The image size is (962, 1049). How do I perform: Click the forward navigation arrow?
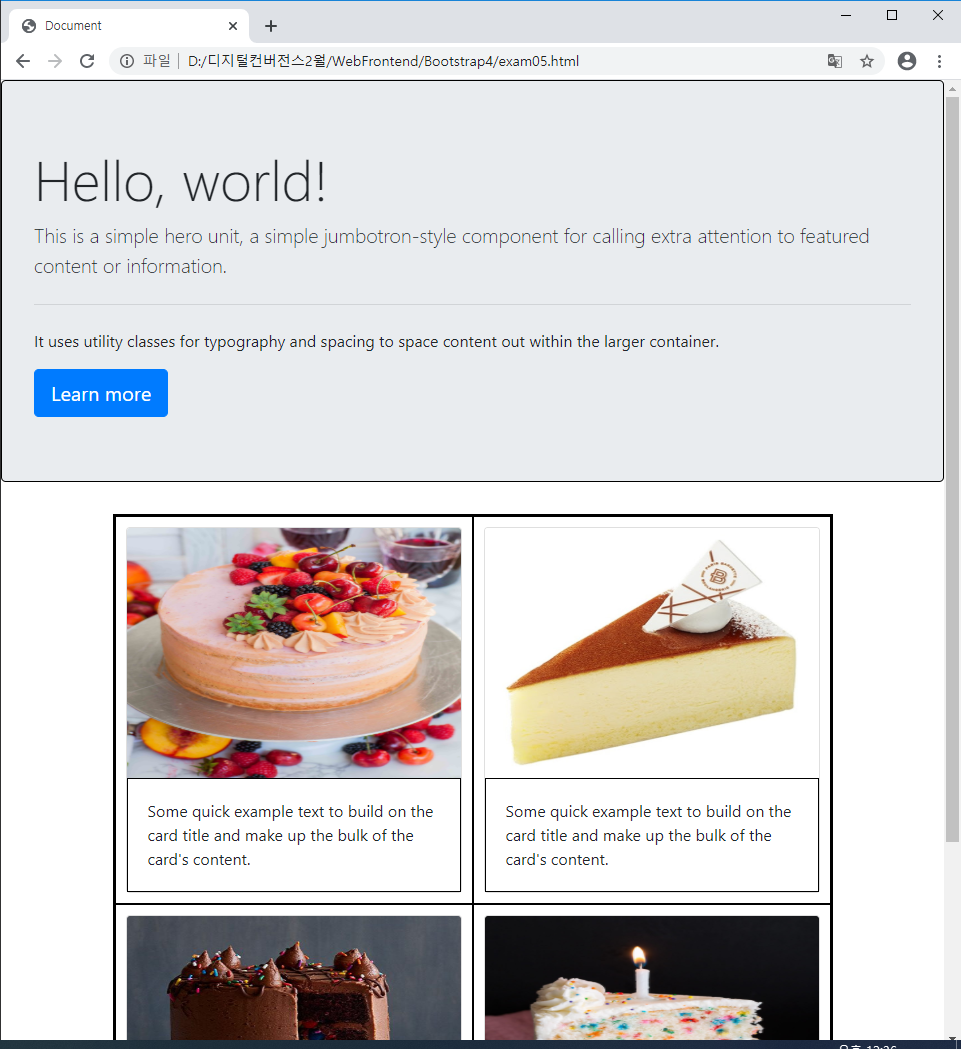pyautogui.click(x=55, y=62)
